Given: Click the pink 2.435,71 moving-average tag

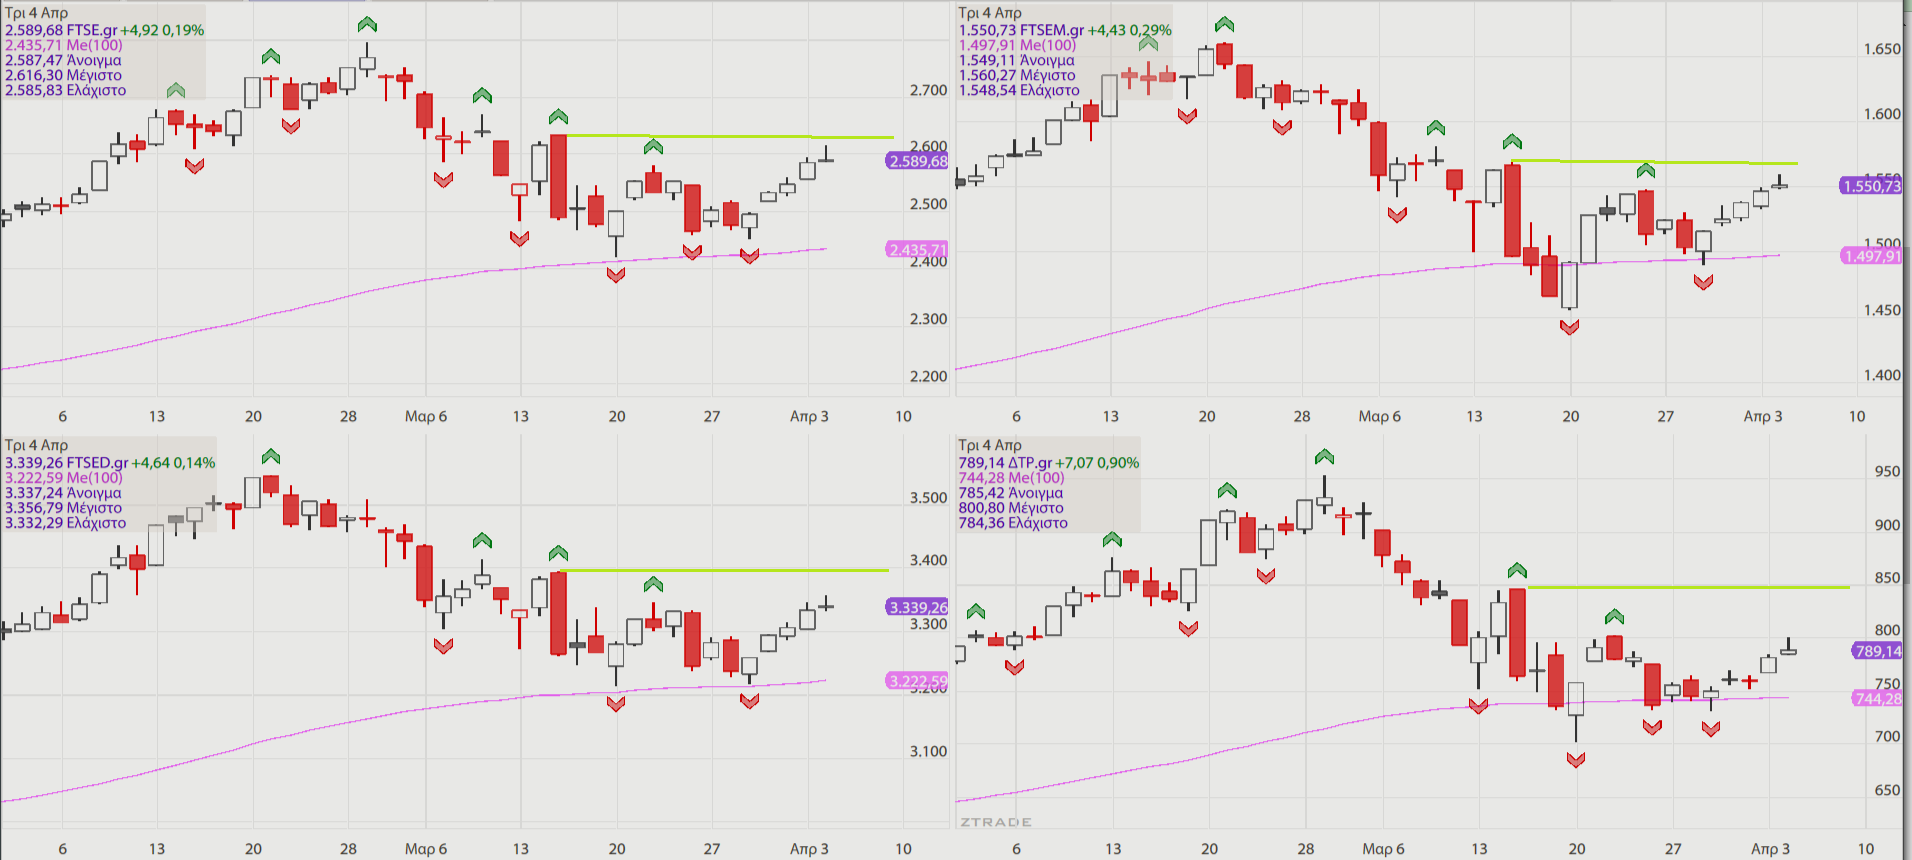Looking at the screenshot, I should pos(917,250).
